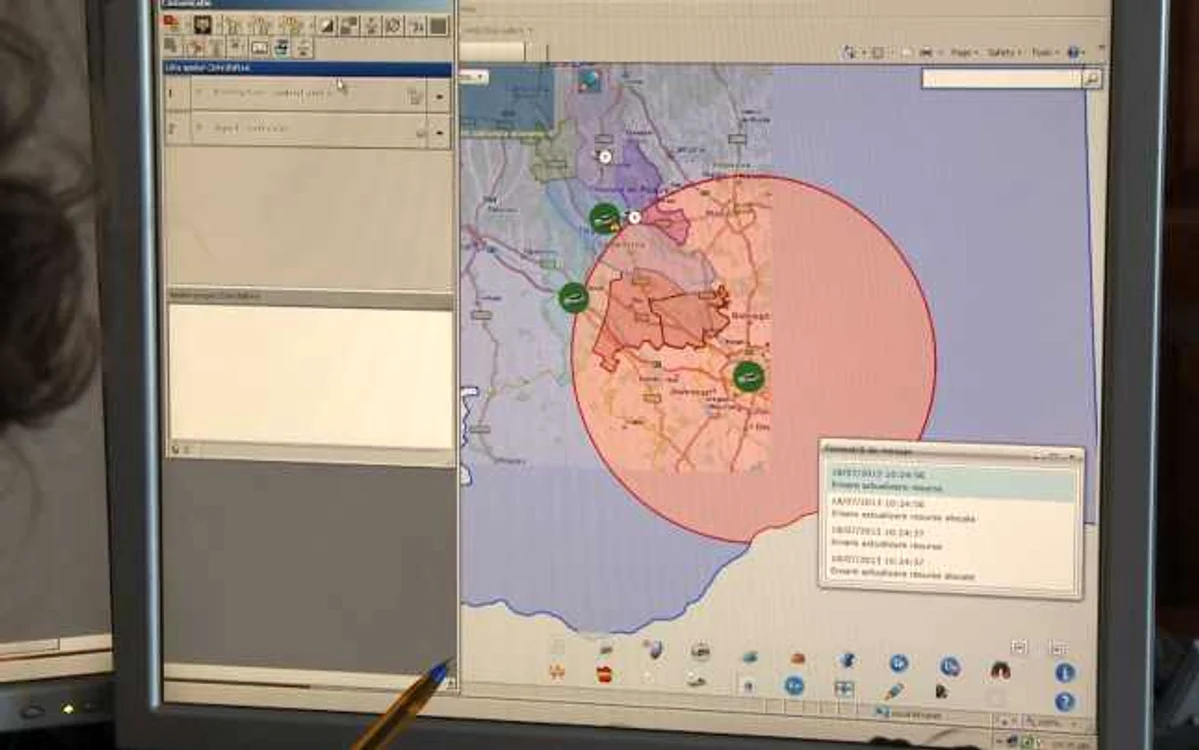Expand the dropdown arrow on list row 1
The width and height of the screenshot is (1199, 750).
pyautogui.click(x=440, y=96)
